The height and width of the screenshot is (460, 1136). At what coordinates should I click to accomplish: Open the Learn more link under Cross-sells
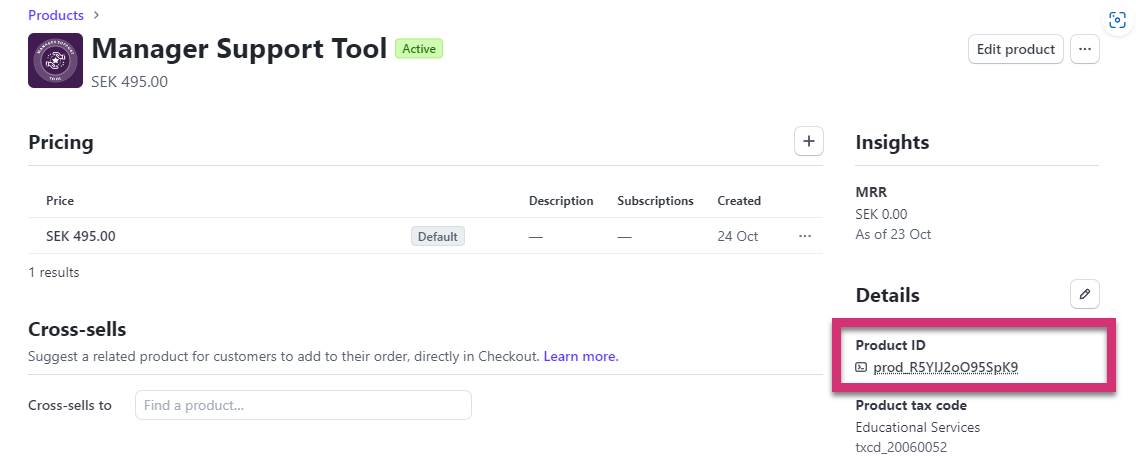(581, 356)
